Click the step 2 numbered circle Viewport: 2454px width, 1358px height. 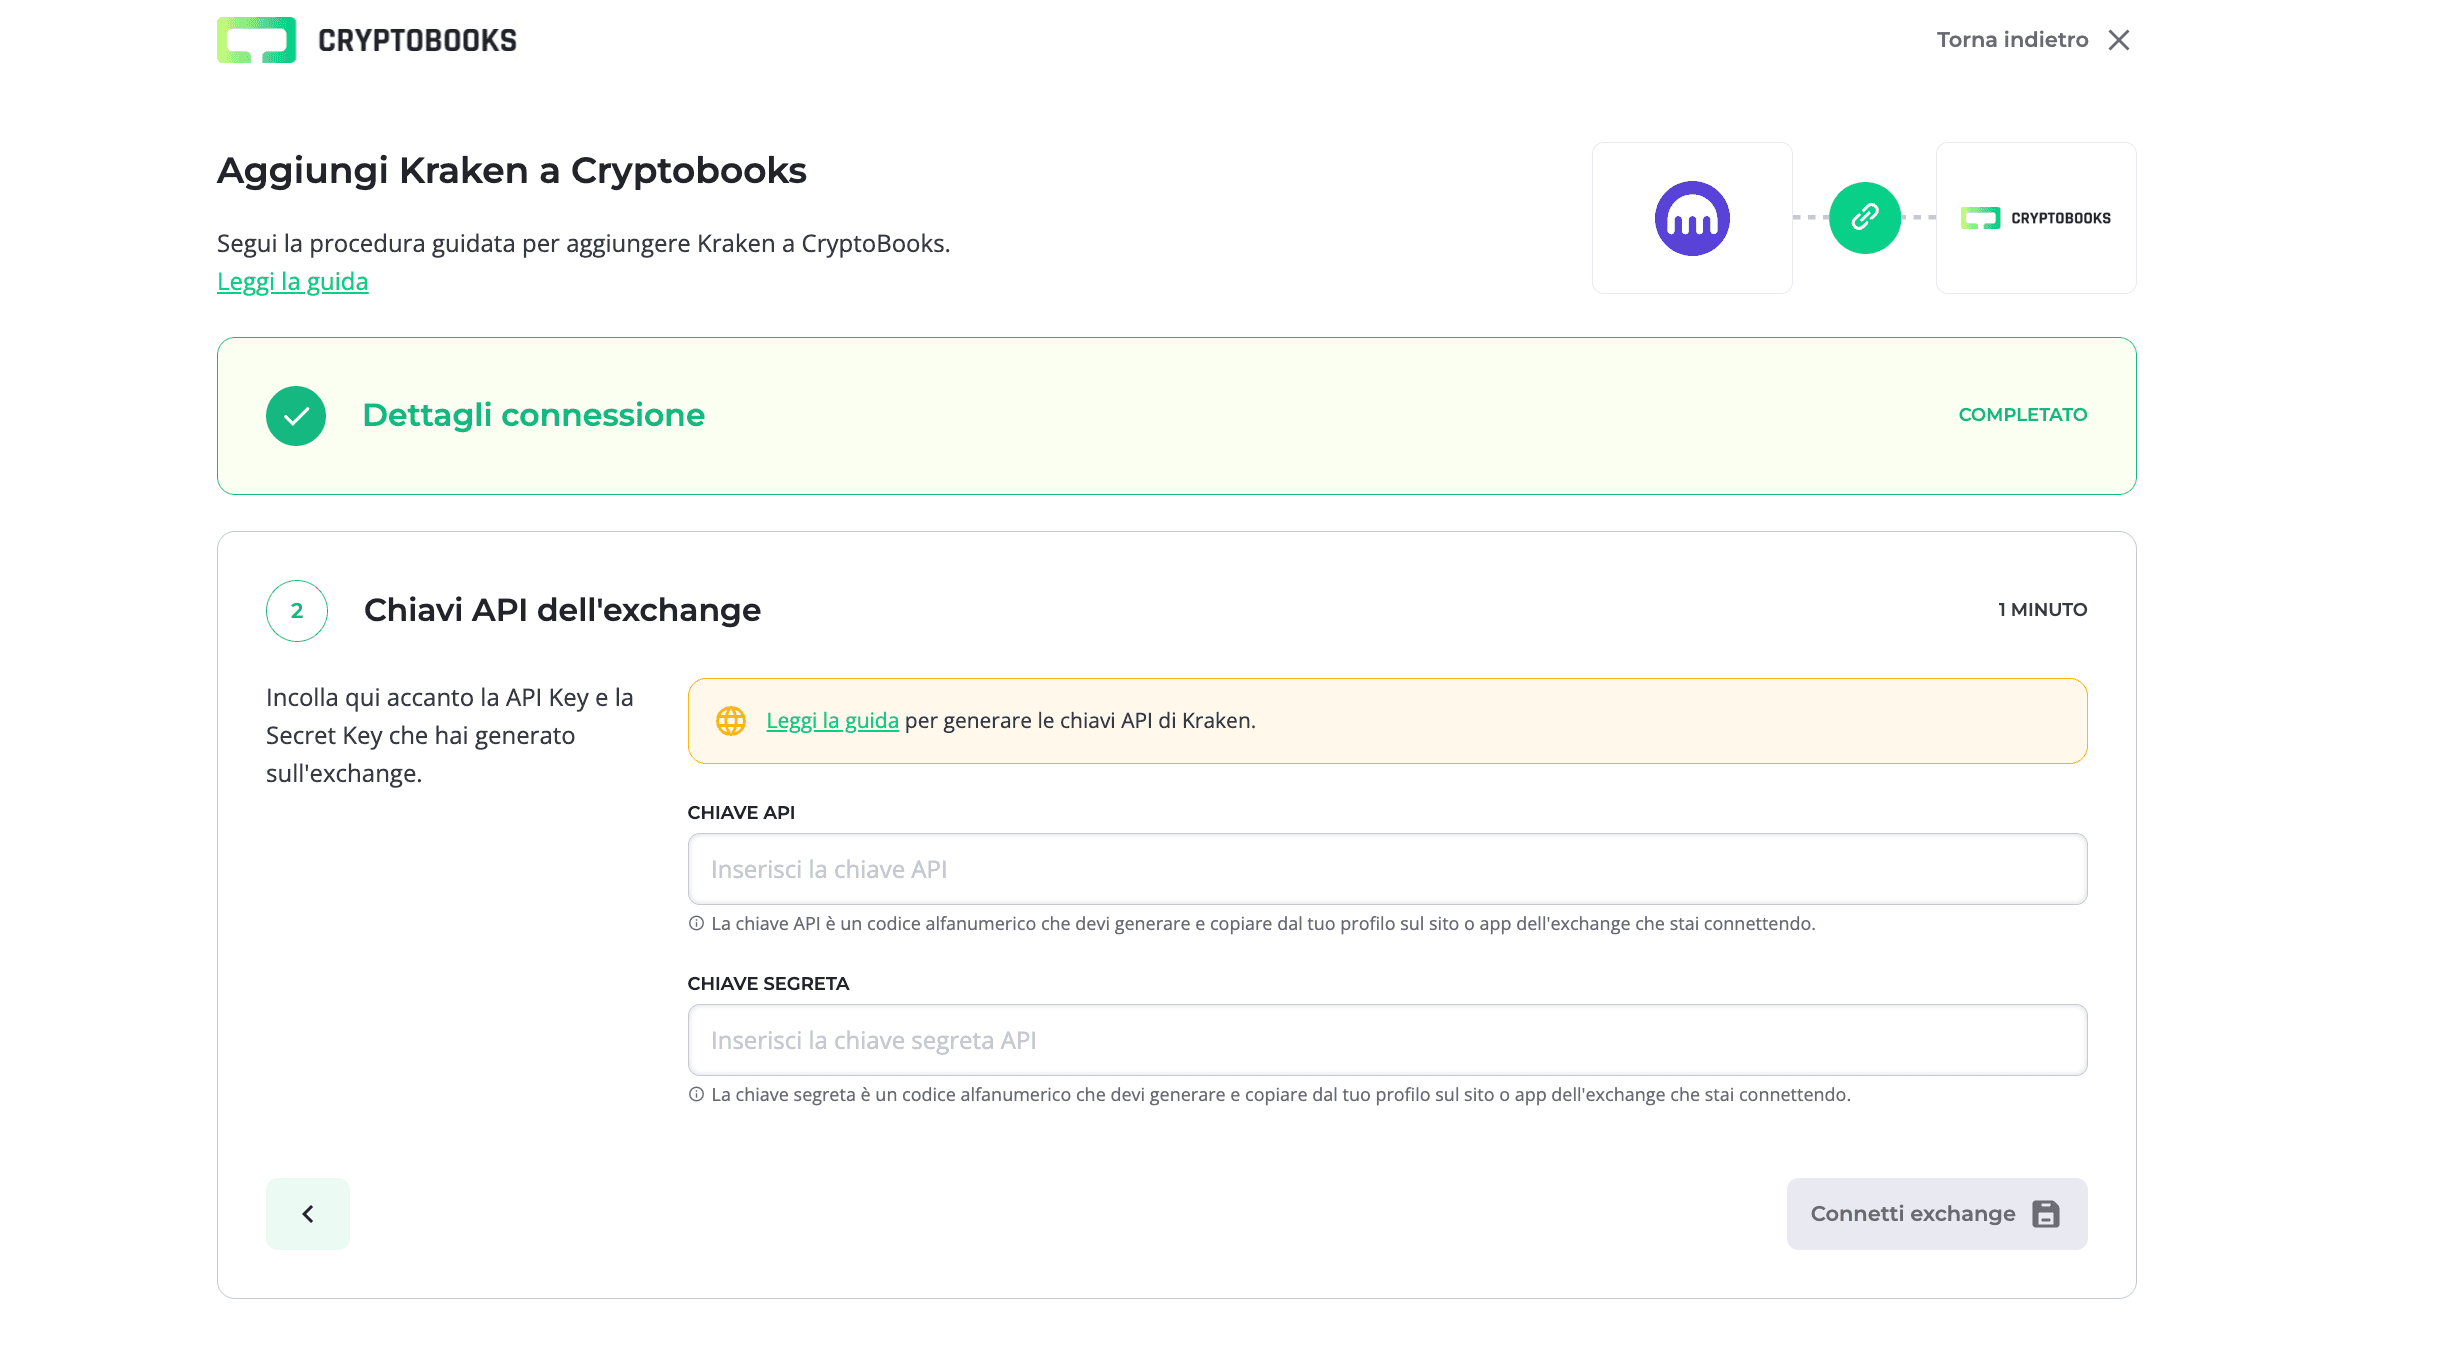point(296,610)
